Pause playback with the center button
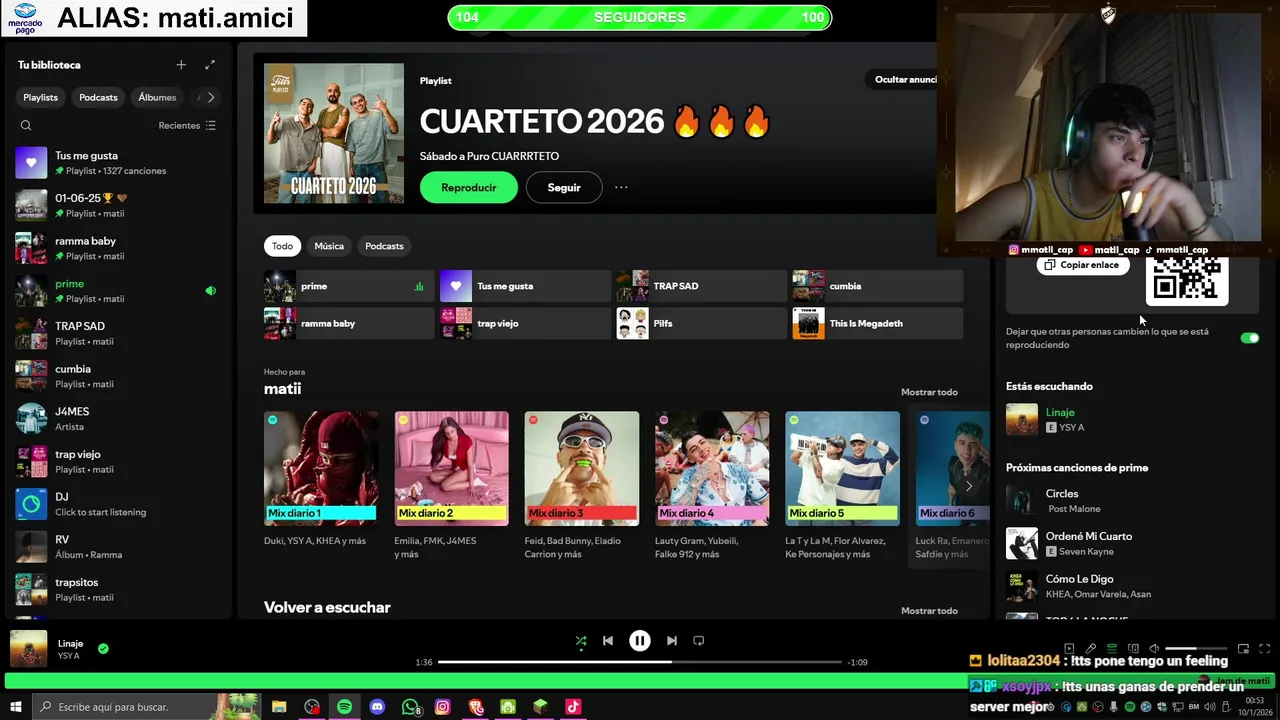1280x720 pixels. coord(640,641)
